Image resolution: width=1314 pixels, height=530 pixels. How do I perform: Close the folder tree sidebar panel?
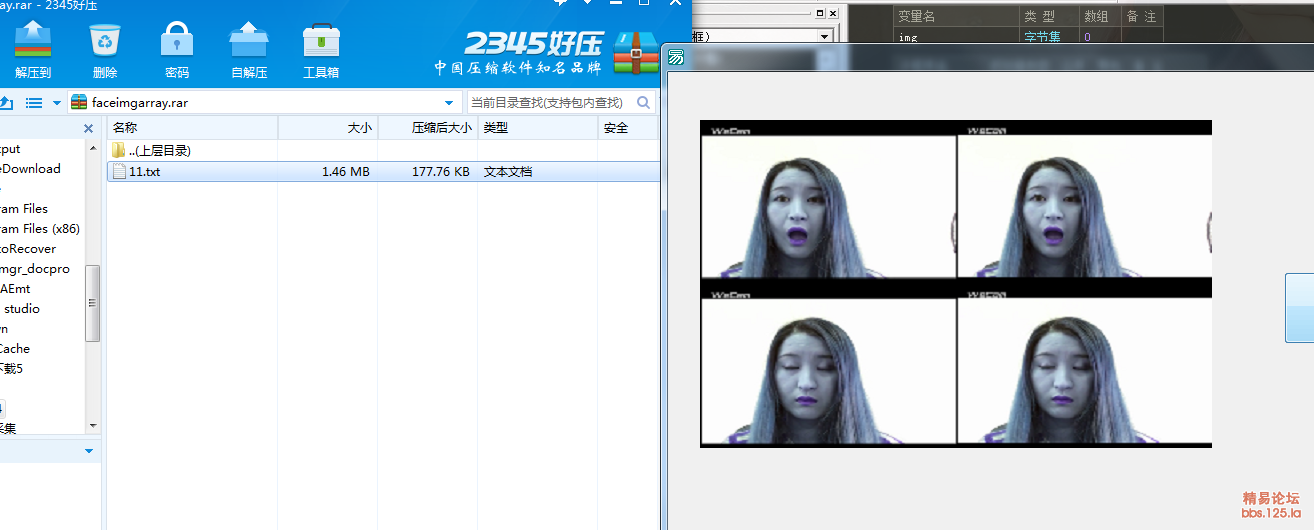[x=88, y=129]
